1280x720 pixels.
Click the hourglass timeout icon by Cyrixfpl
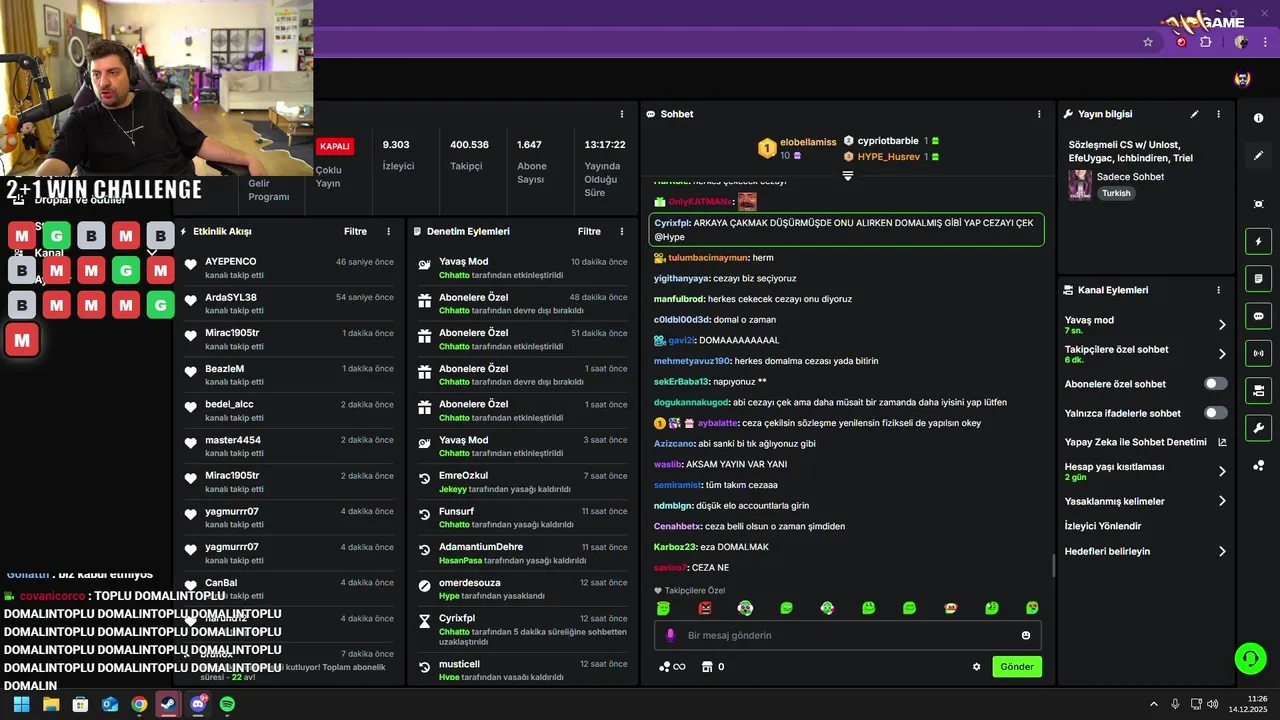coord(424,622)
